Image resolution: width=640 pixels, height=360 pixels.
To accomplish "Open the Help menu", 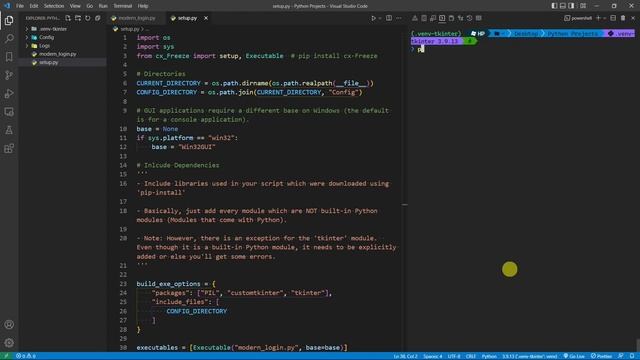I will (143, 6).
